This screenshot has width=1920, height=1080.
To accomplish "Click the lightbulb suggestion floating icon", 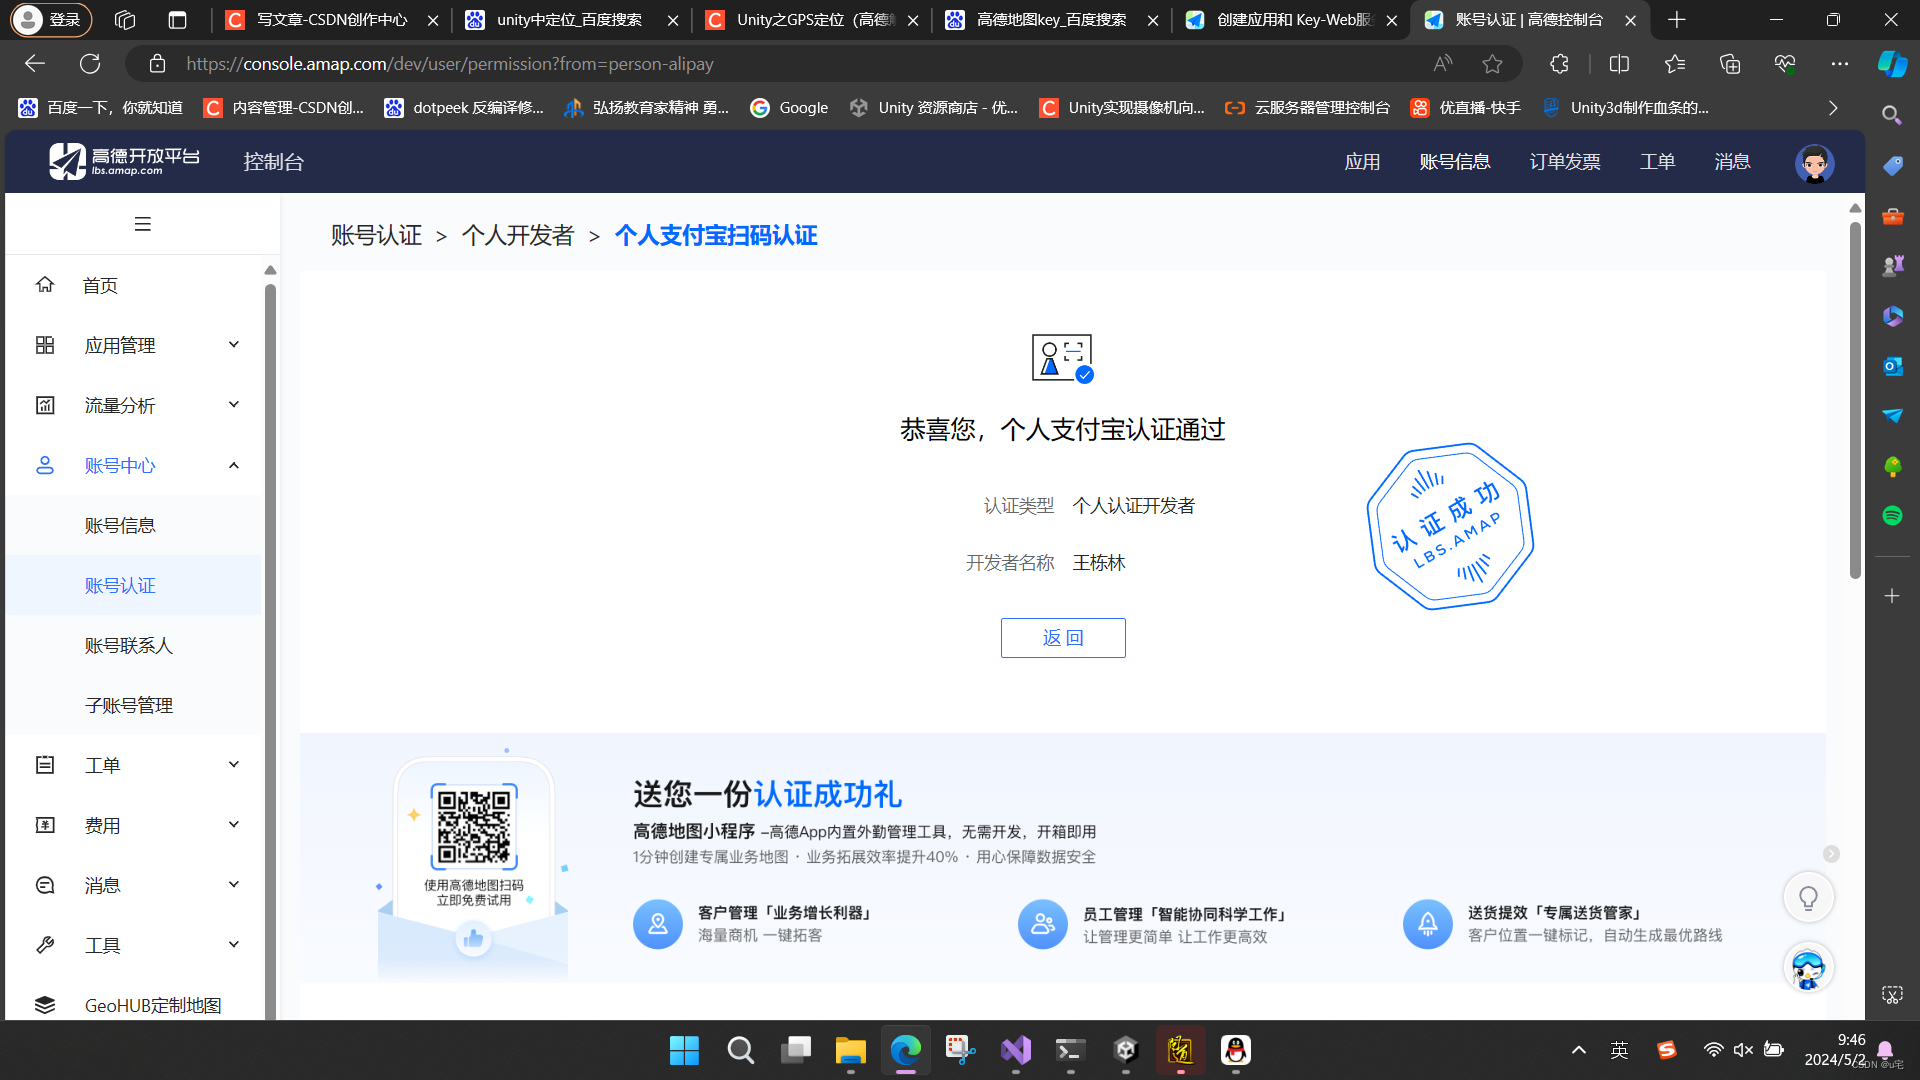I will [x=1808, y=898].
